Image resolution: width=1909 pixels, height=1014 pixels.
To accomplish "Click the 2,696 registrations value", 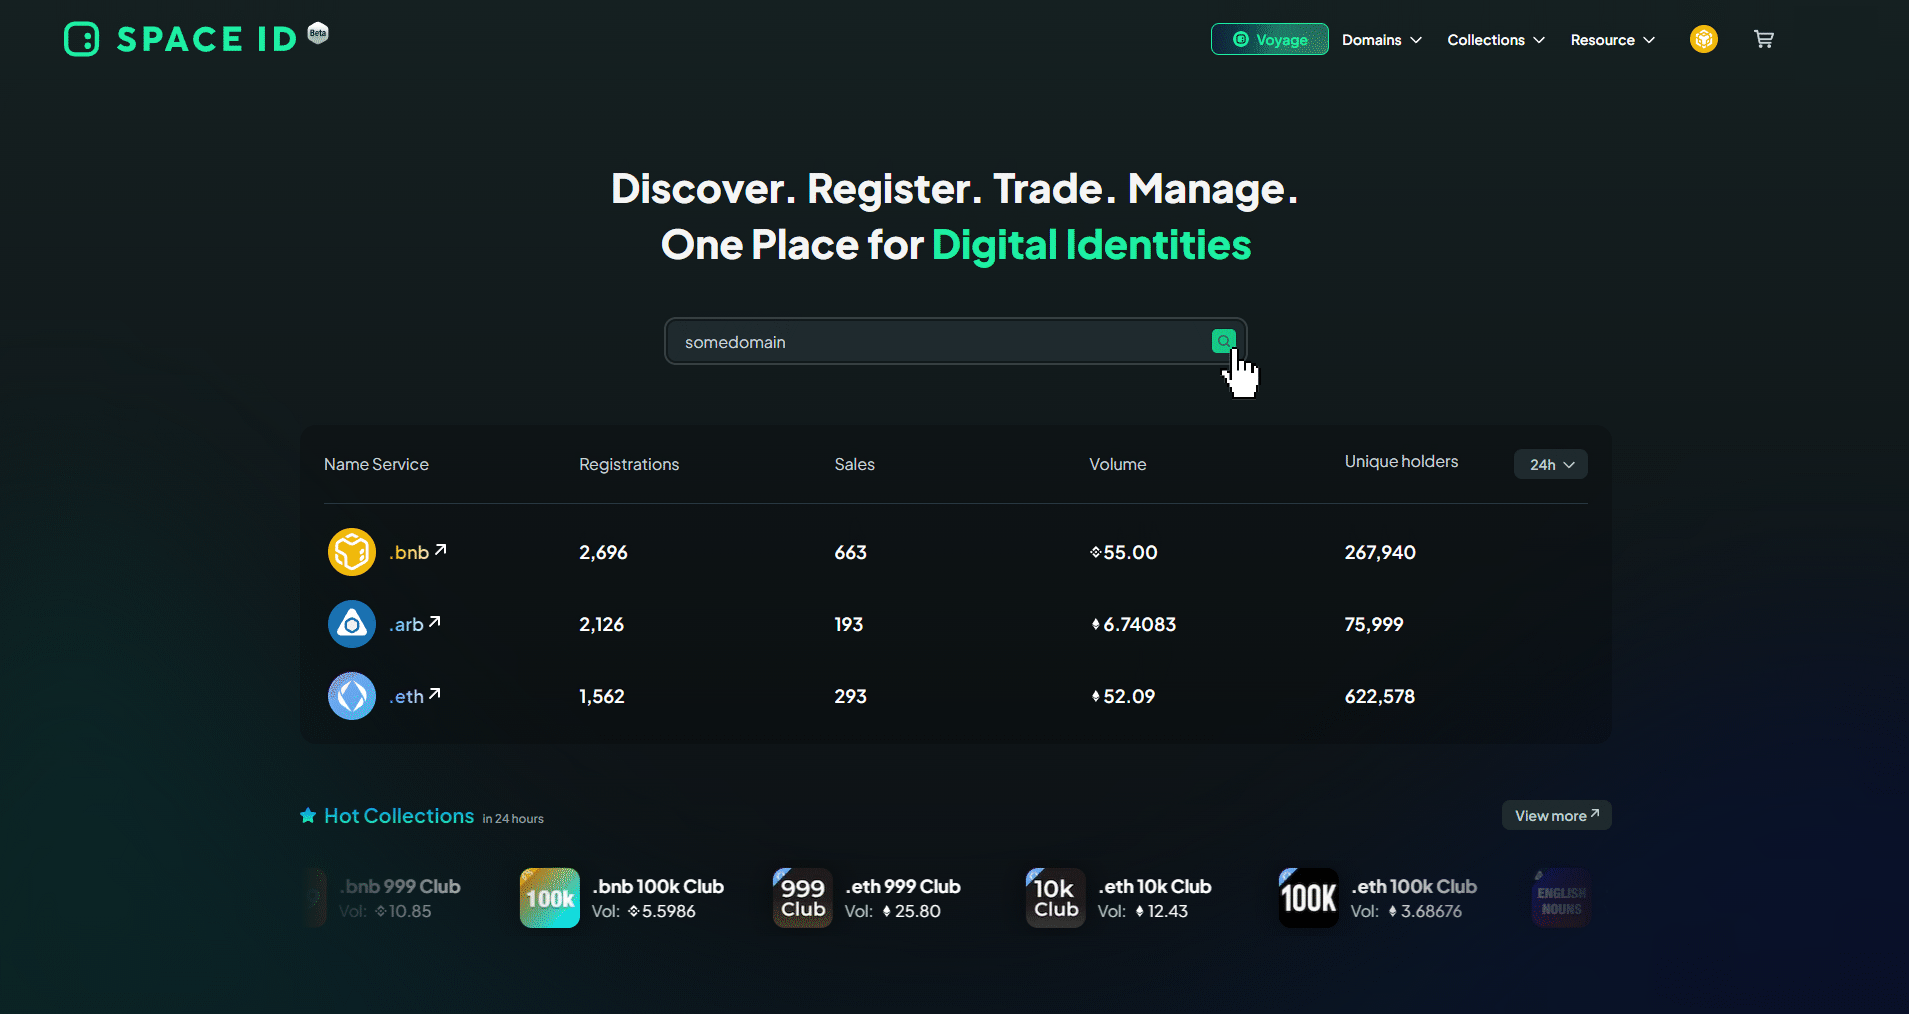I will (603, 552).
